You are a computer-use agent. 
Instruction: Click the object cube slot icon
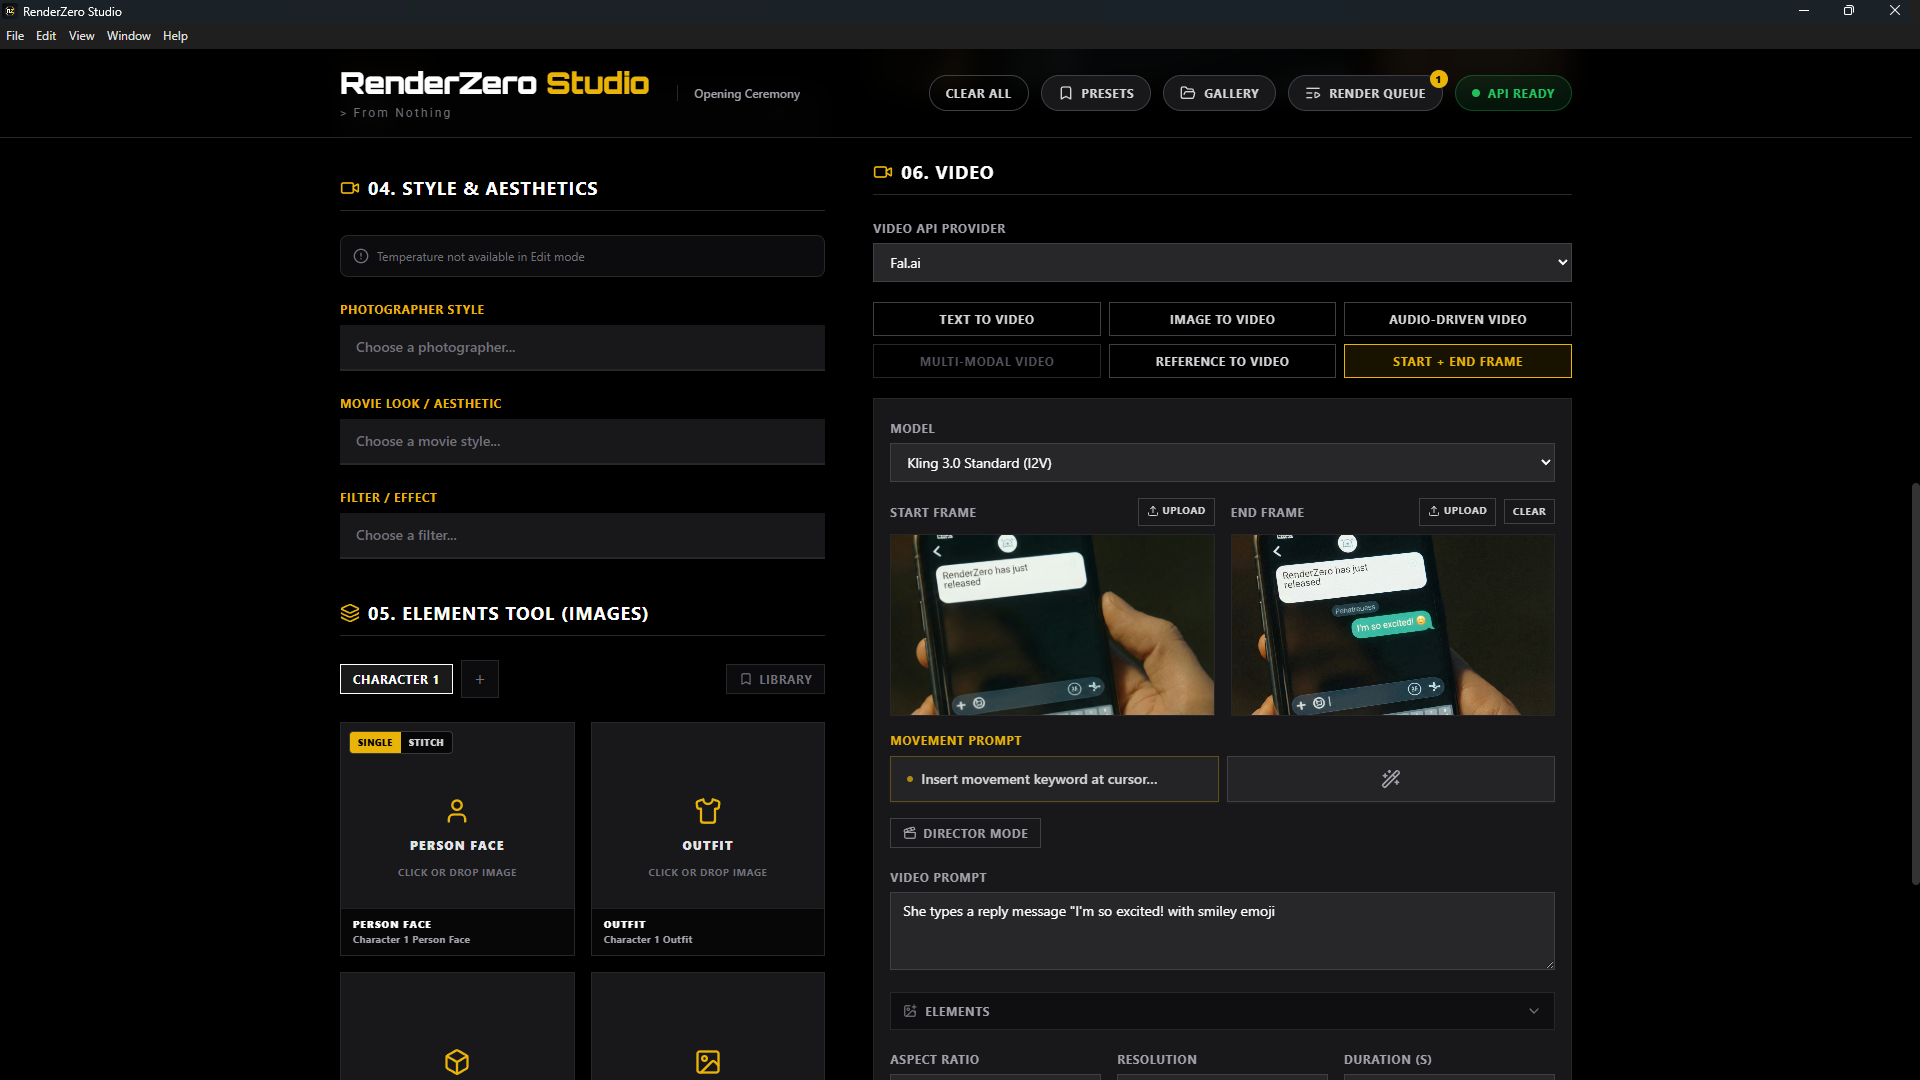point(457,1061)
